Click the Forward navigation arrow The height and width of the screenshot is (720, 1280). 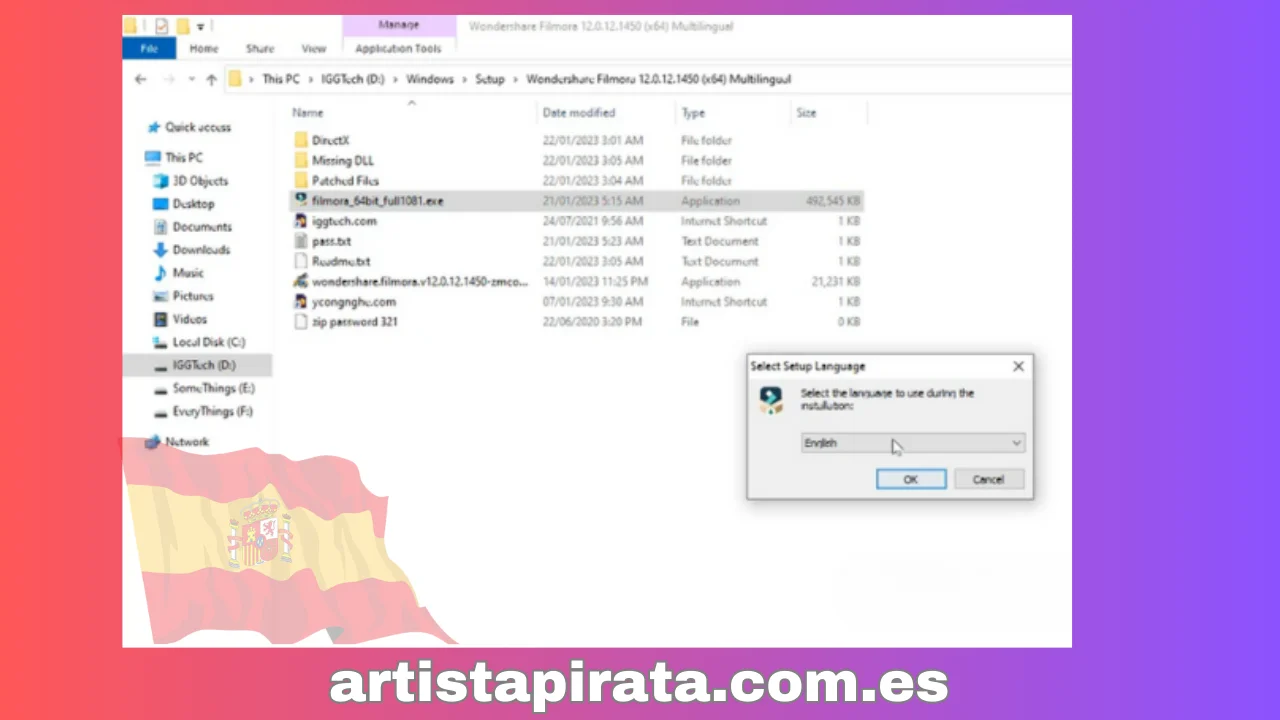coord(169,79)
